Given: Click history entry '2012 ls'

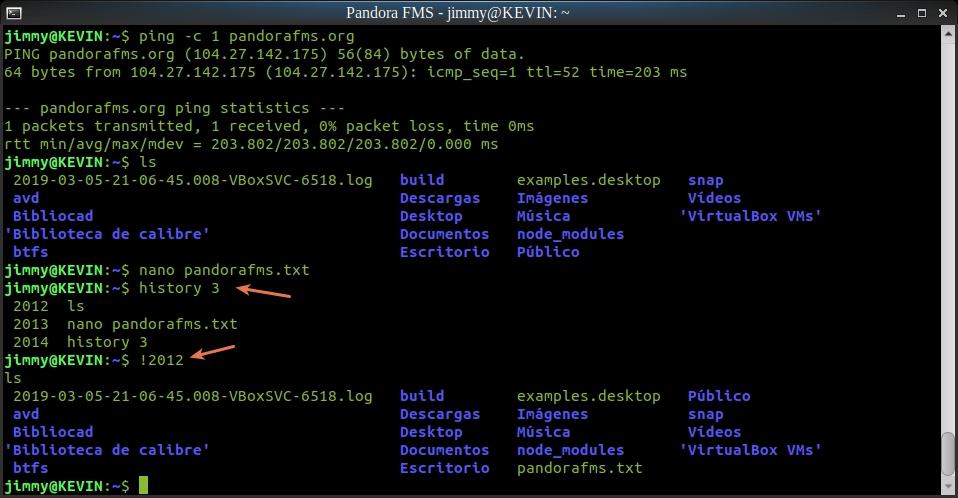Looking at the screenshot, I should point(49,306).
